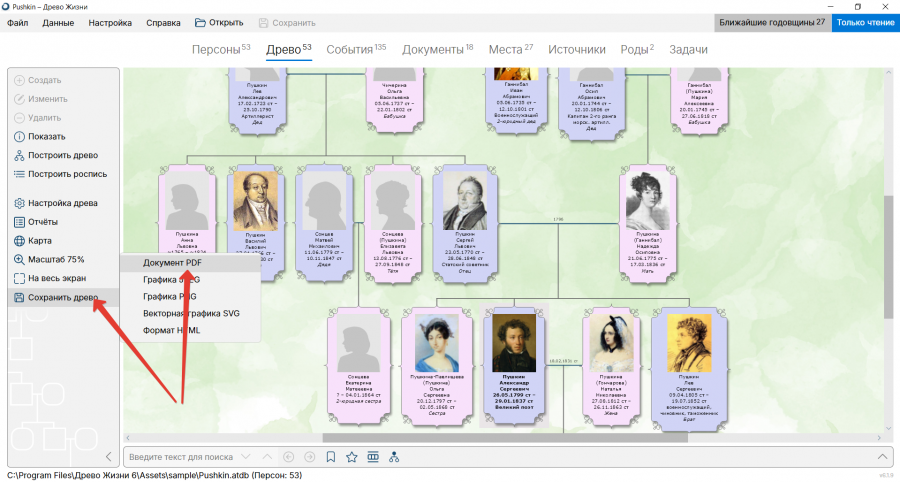Expand the bottom panel with the up chevron

[882, 457]
